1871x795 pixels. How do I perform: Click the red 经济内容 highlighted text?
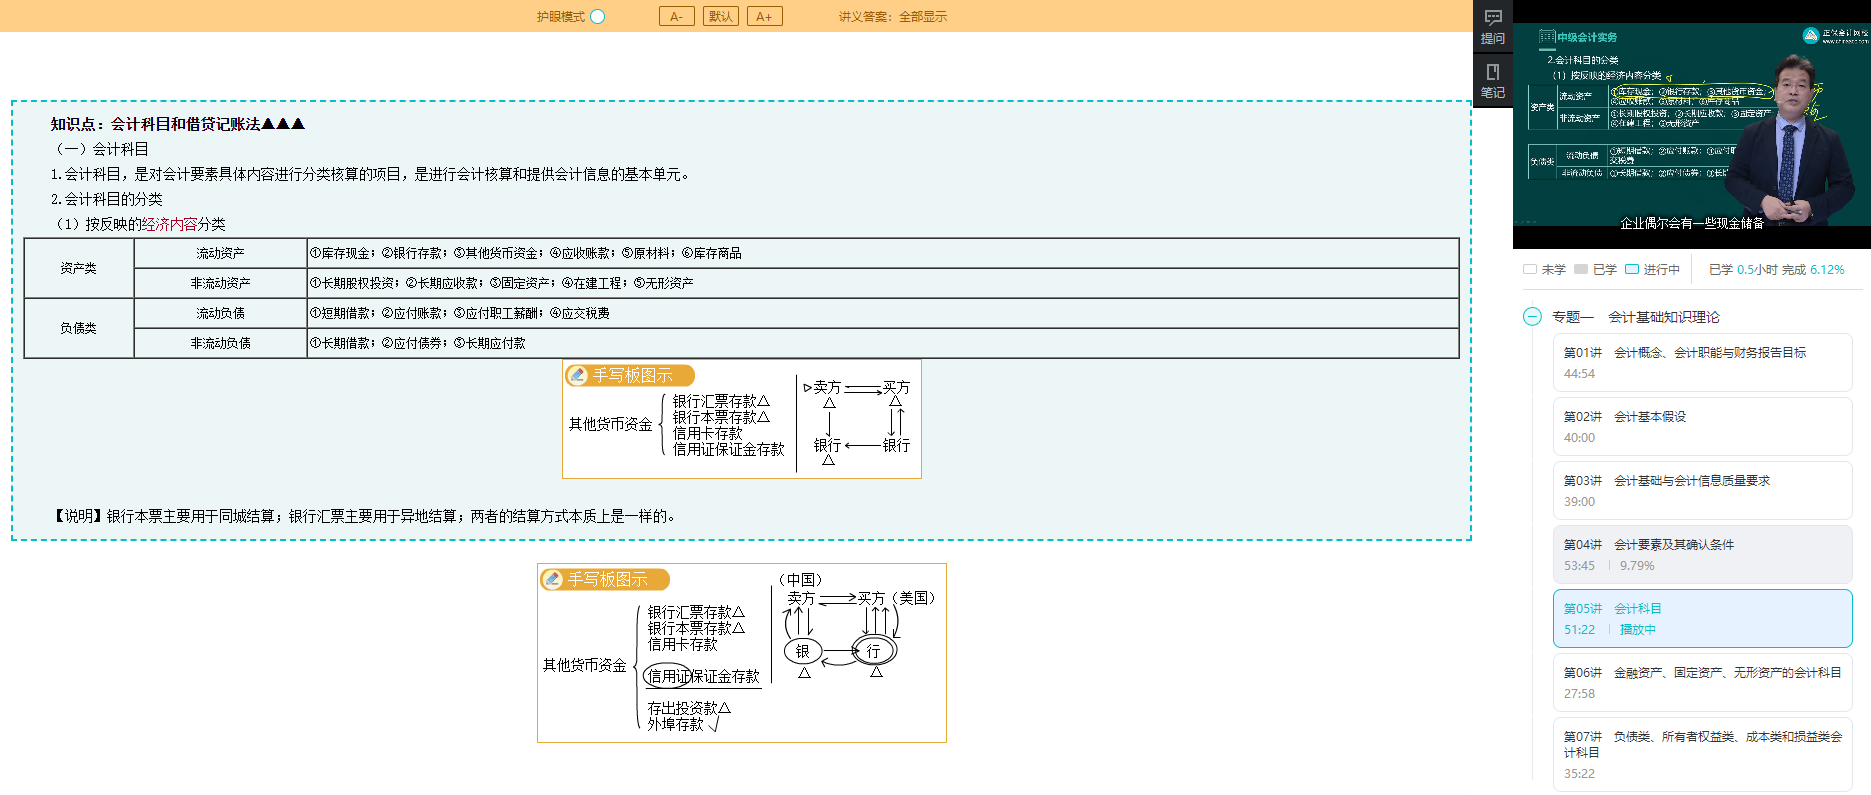point(169,224)
